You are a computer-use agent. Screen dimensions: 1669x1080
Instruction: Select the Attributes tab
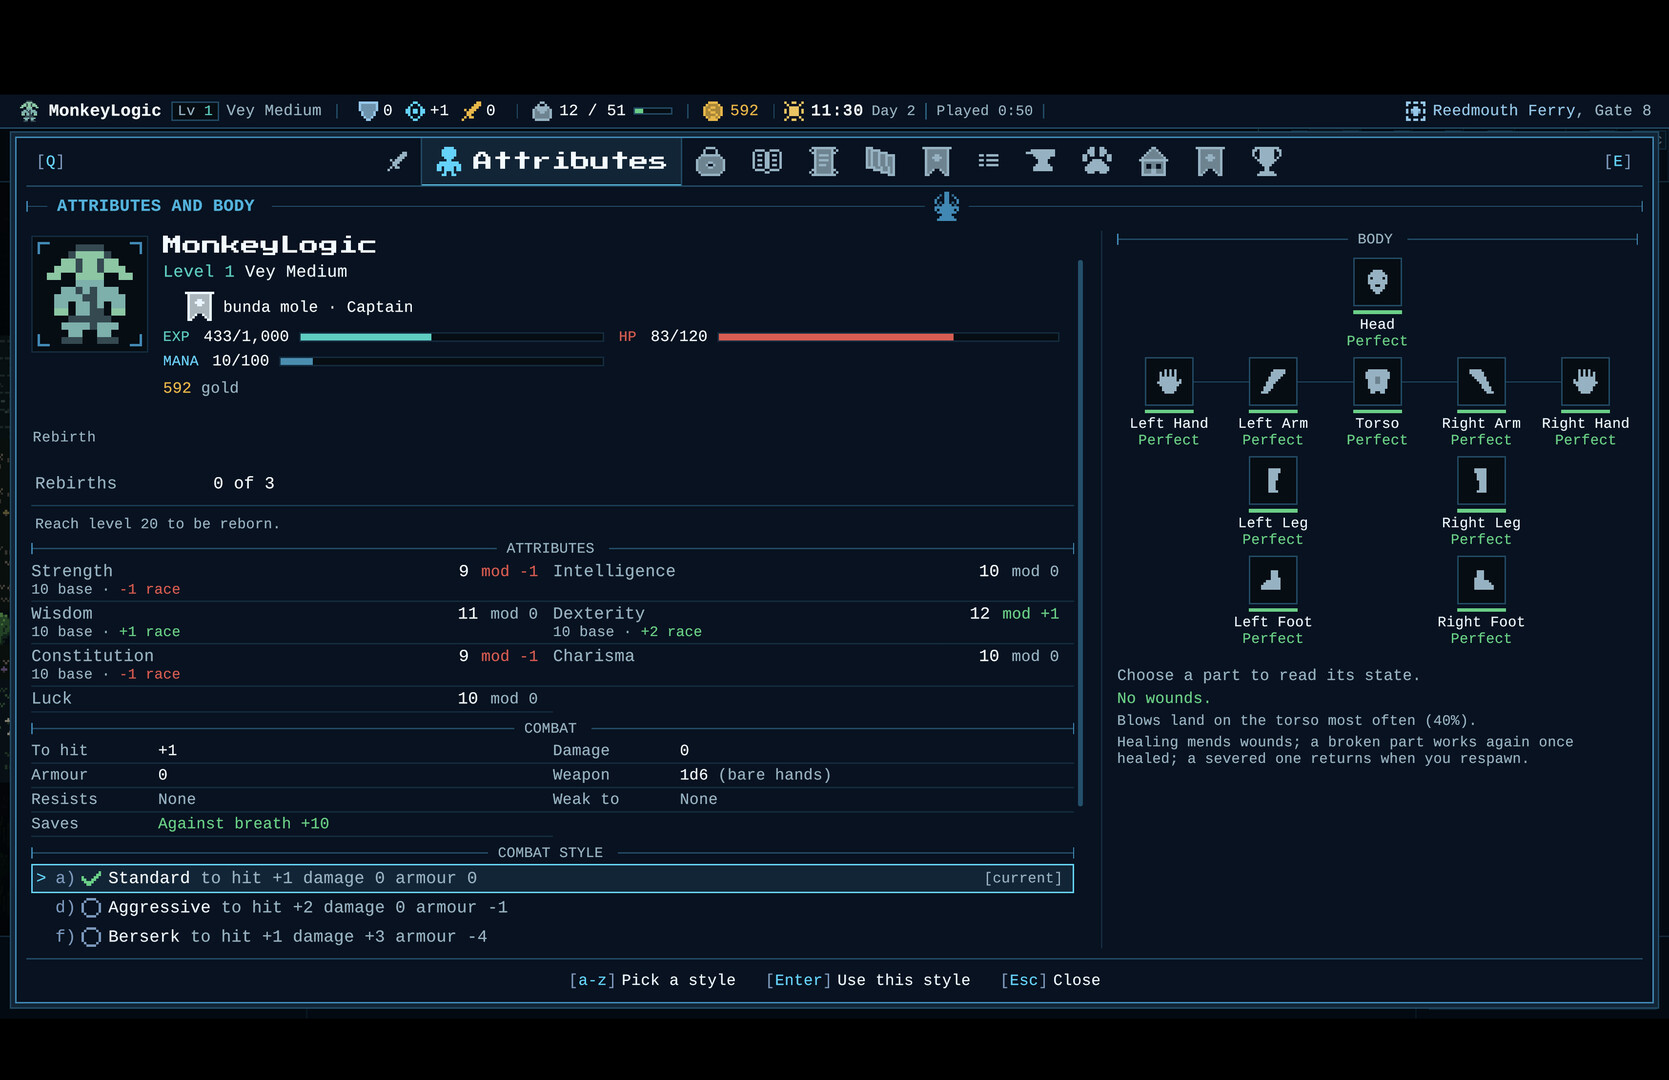(x=551, y=161)
